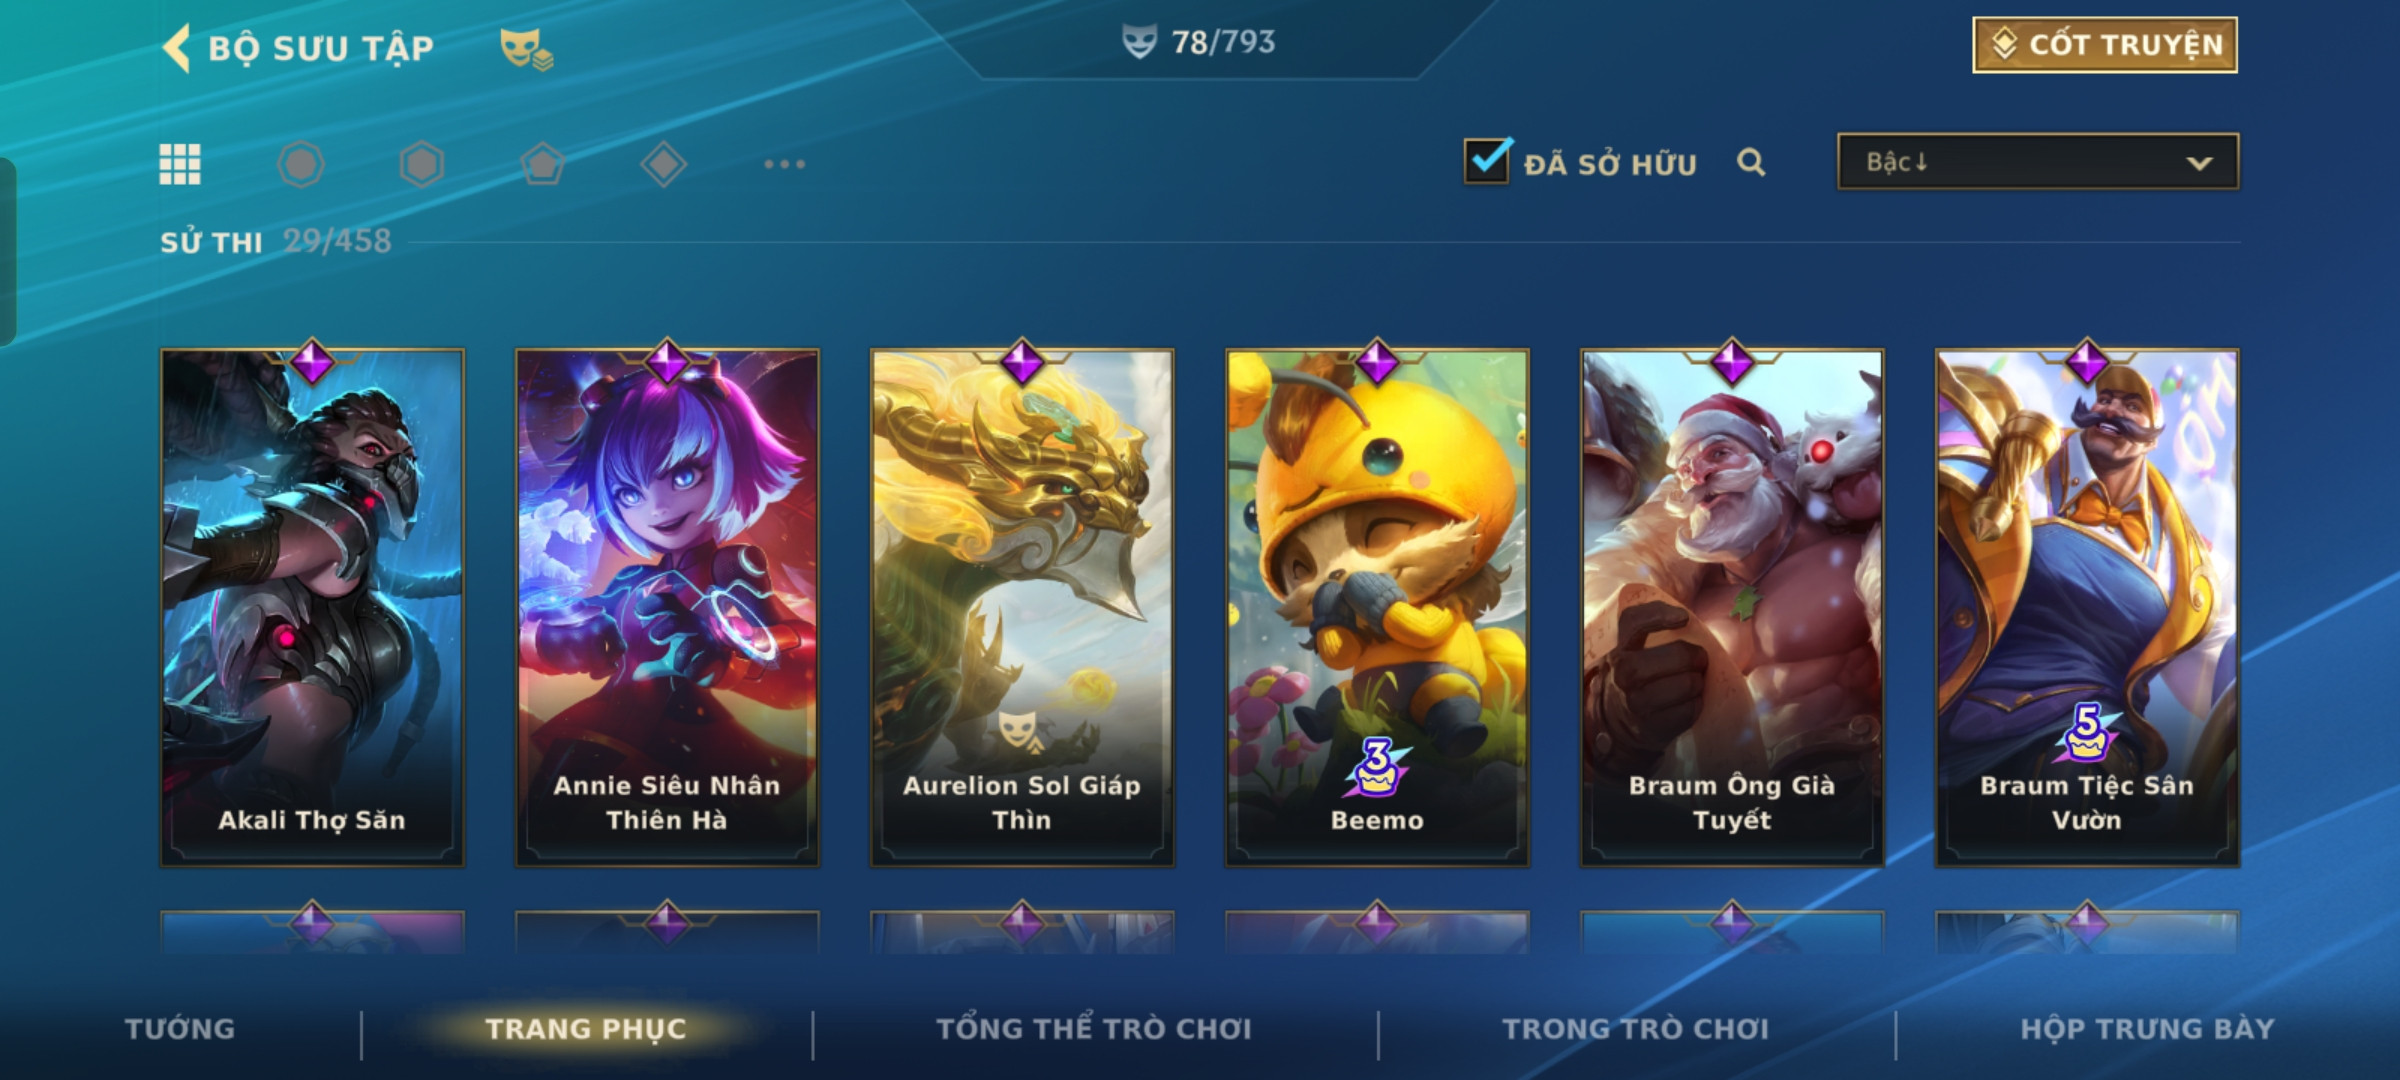
Task: Filter skins by circular rarity gem icon
Action: (301, 164)
